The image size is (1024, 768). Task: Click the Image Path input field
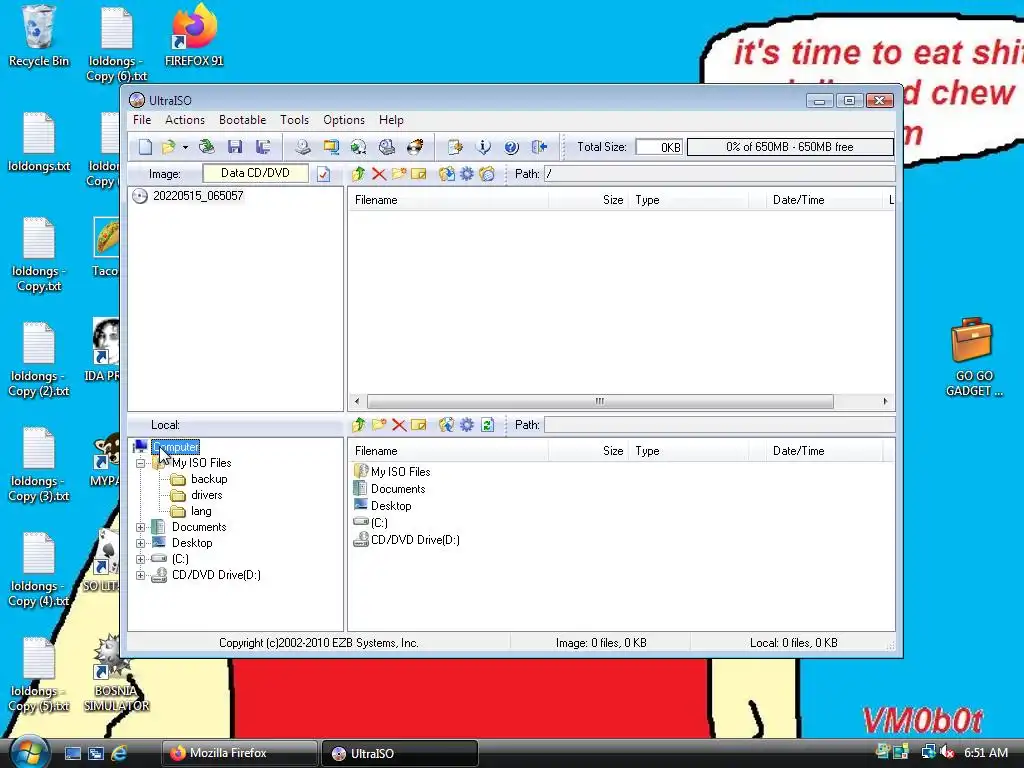pyautogui.click(x=719, y=174)
